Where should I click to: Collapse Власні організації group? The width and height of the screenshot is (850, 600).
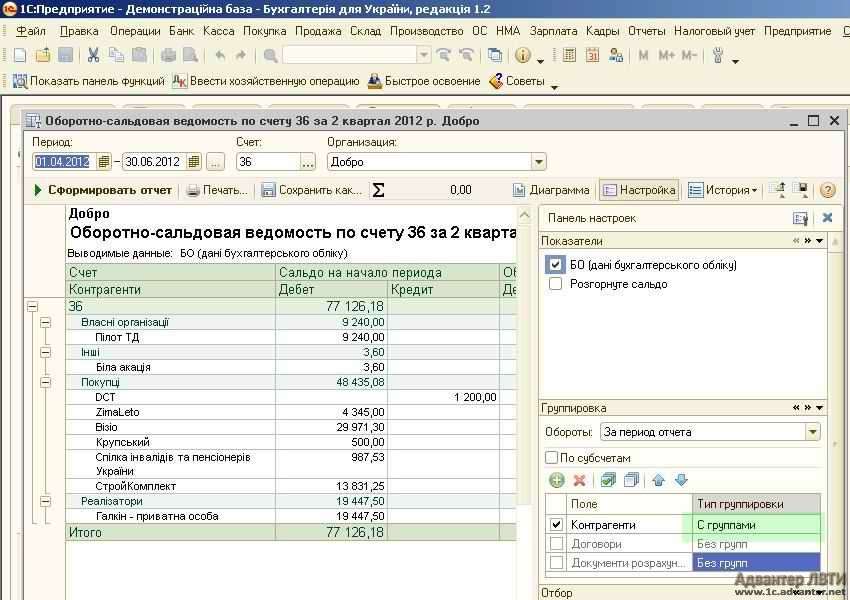[x=46, y=322]
